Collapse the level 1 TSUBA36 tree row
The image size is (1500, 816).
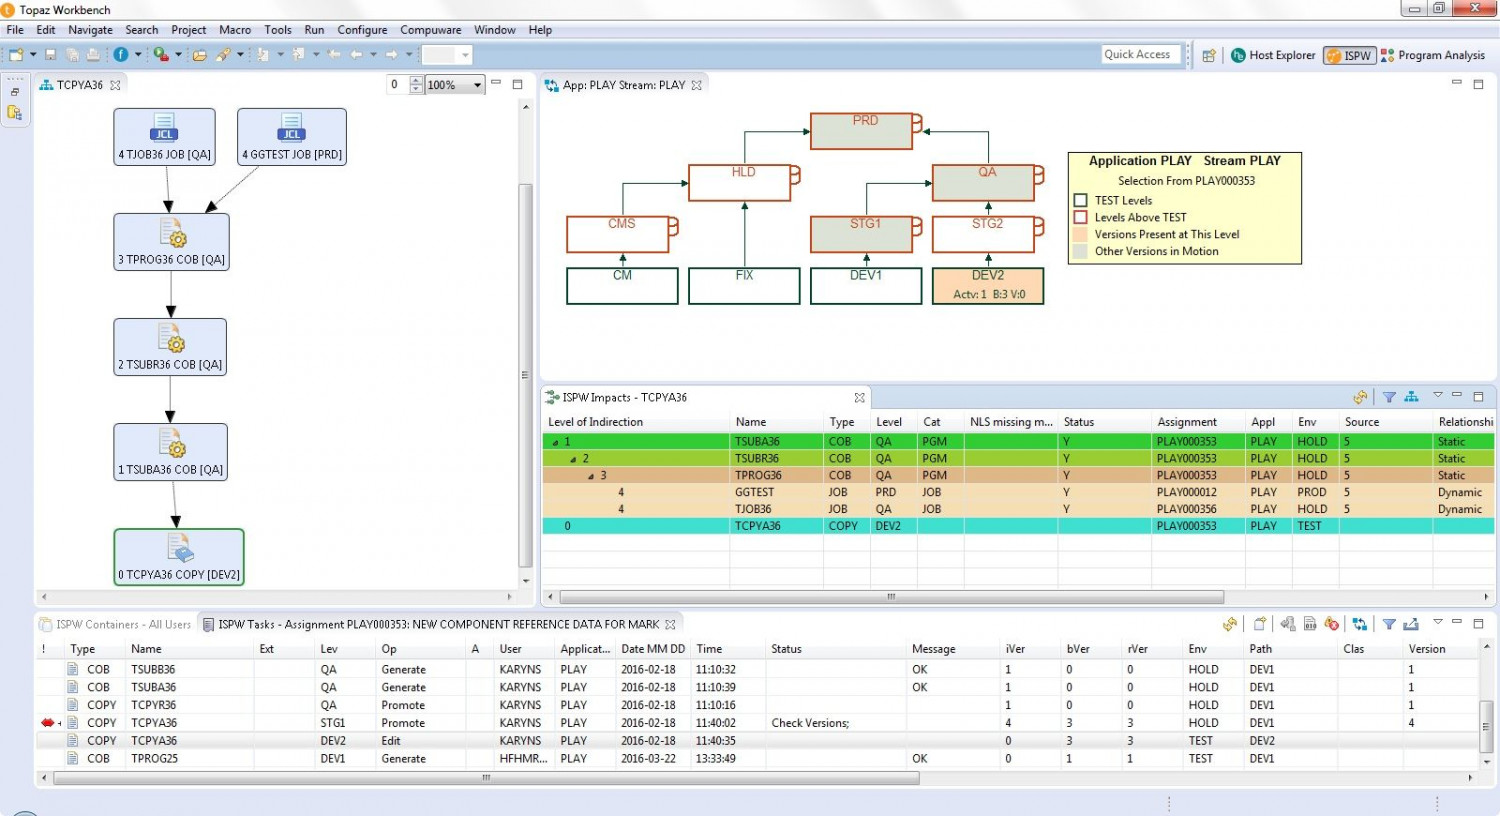(557, 441)
